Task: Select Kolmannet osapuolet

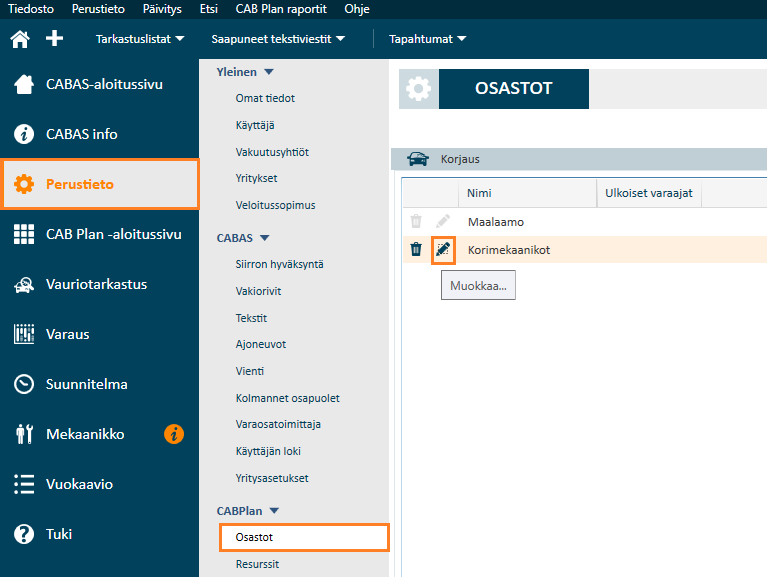Action: (288, 398)
